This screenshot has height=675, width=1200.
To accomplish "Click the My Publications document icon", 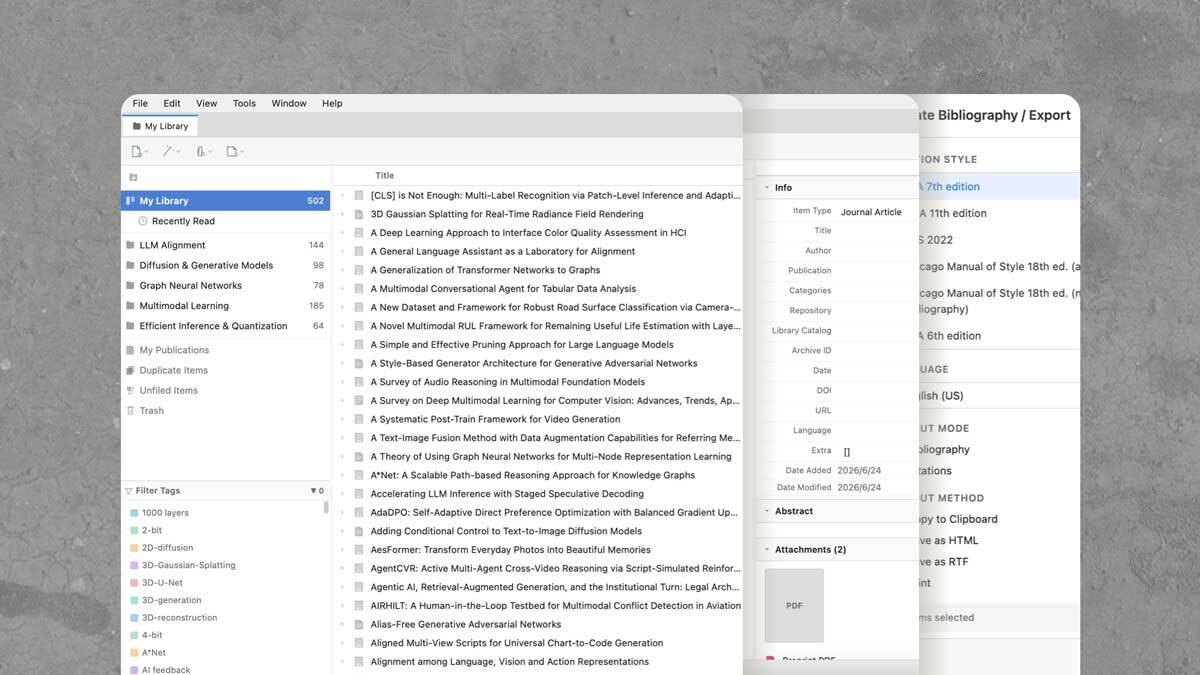I will click(130, 350).
